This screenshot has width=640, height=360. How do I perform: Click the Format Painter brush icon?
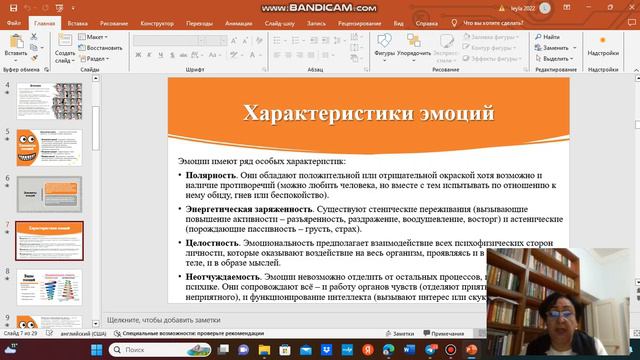[x=35, y=58]
